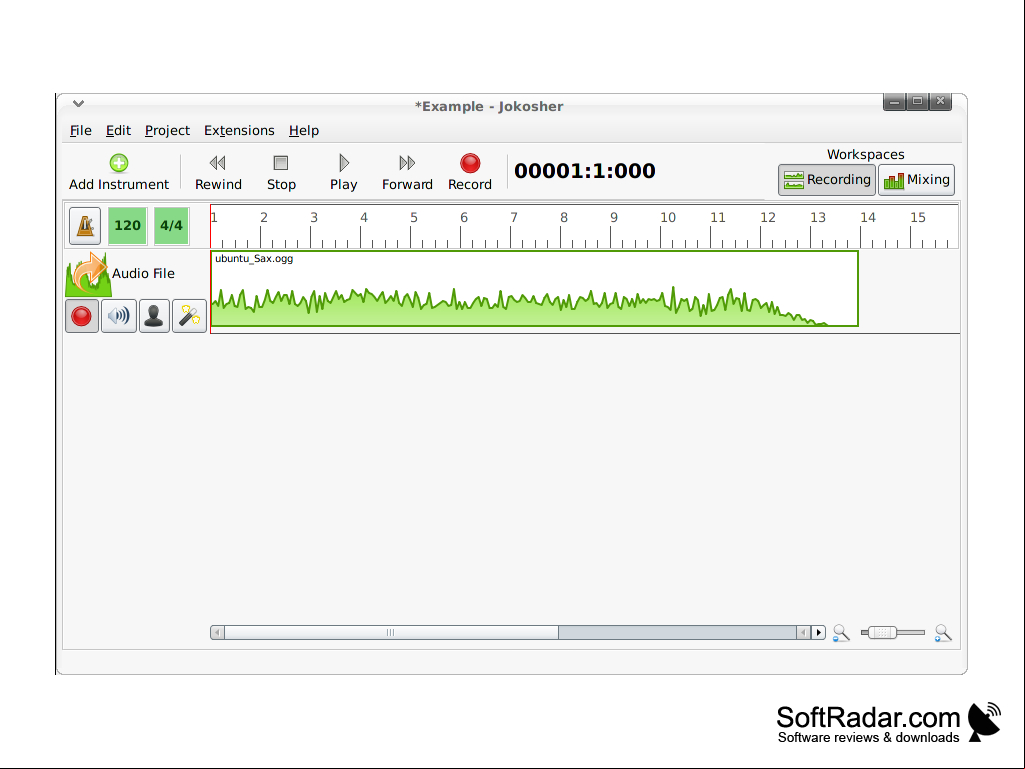
Task: Open the Help menu
Action: (x=304, y=130)
